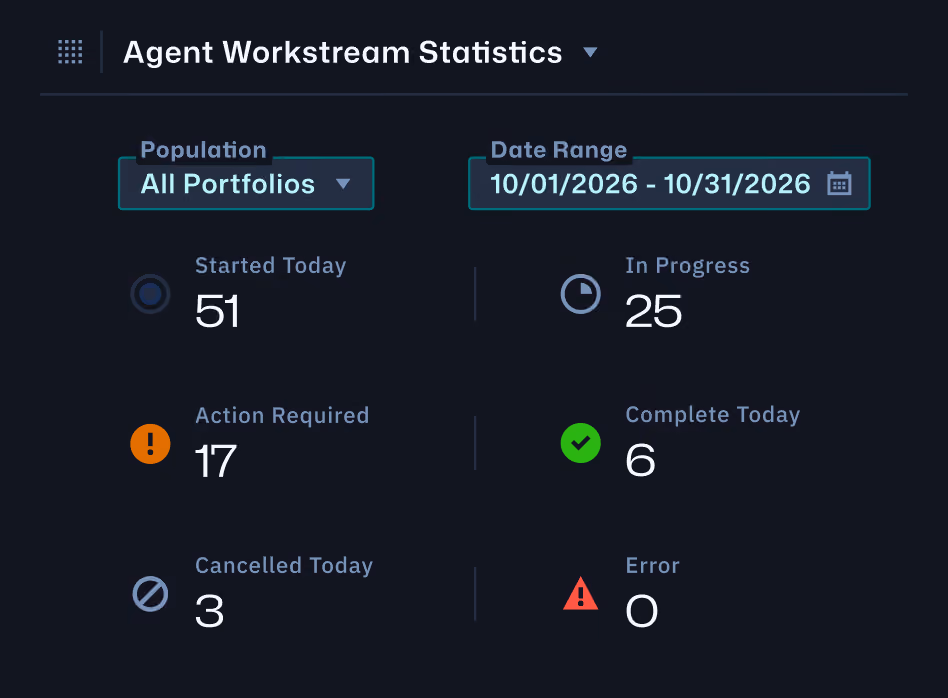Click the Population field label

coord(203,150)
